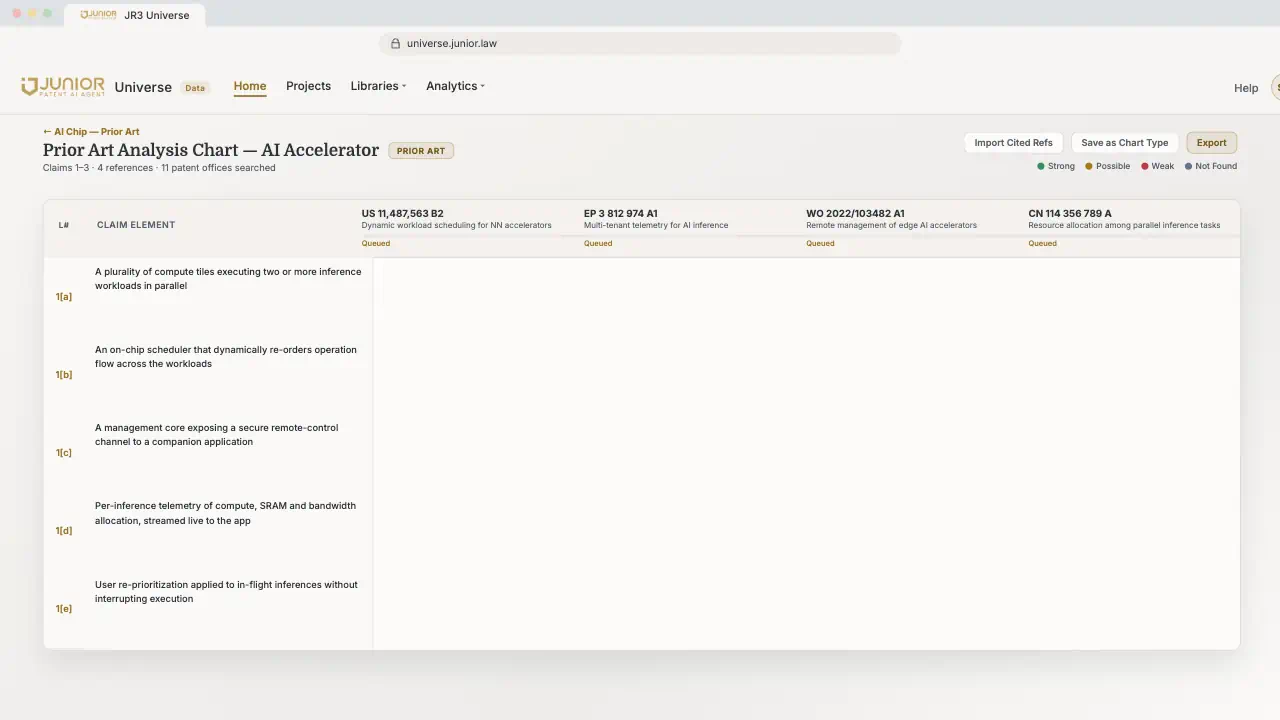Click claim label 1[b]
The height and width of the screenshot is (720, 1280).
pos(64,375)
